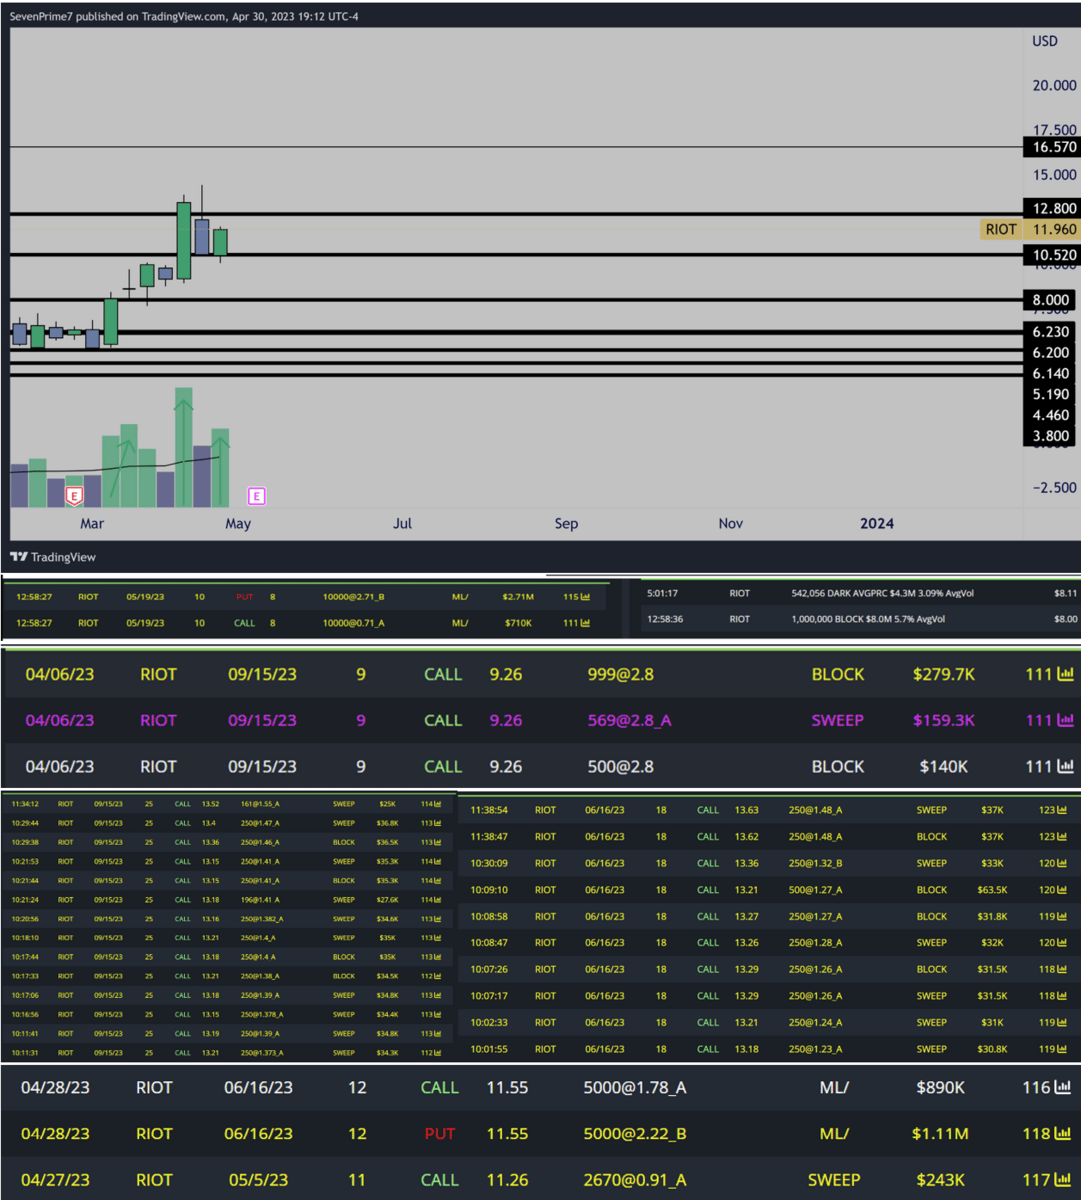Click the $159.3K premium value
Viewport: 1081px width, 1200px height.
pyautogui.click(x=943, y=720)
